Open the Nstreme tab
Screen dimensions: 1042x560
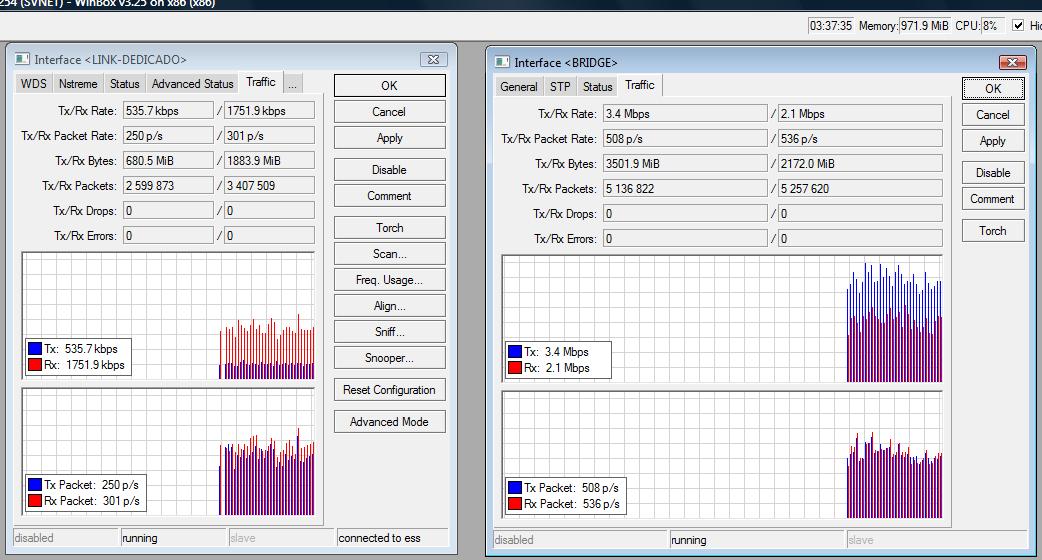point(78,84)
